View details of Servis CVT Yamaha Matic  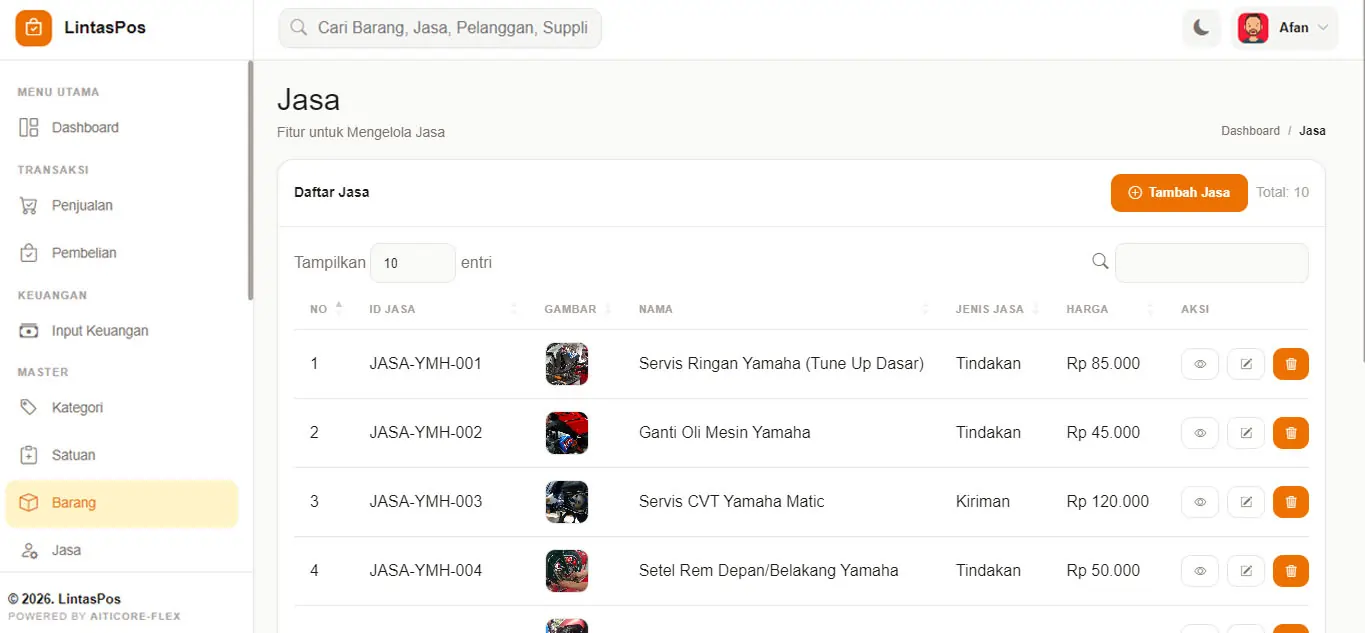1199,502
